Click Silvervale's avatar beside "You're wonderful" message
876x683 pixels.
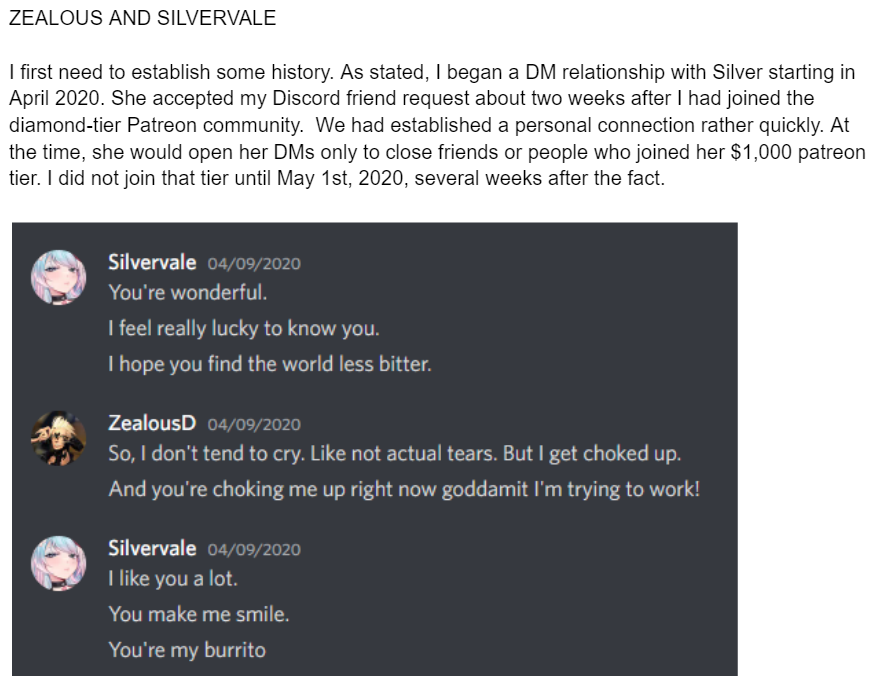pyautogui.click(x=59, y=277)
